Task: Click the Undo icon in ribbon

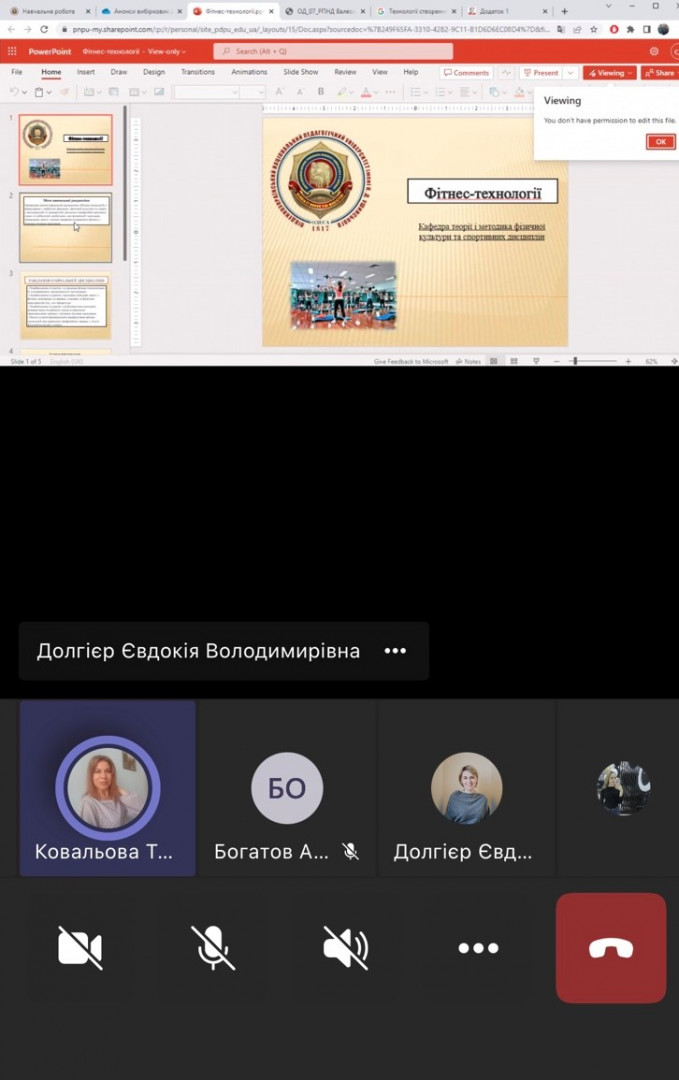Action: click(14, 92)
